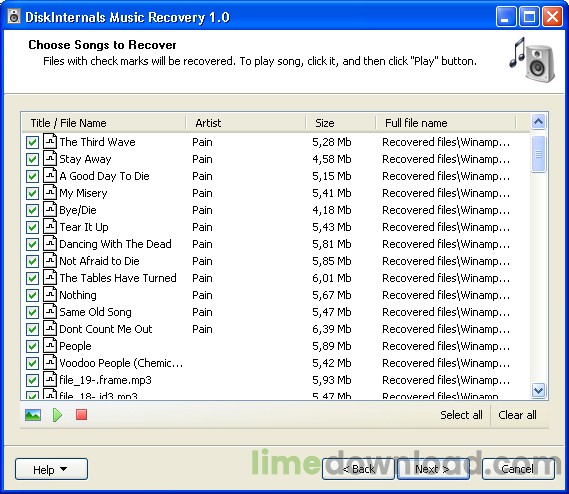Toggle checkbox for A Good Day To Die
This screenshot has width=569, height=494.
pyautogui.click(x=32, y=176)
